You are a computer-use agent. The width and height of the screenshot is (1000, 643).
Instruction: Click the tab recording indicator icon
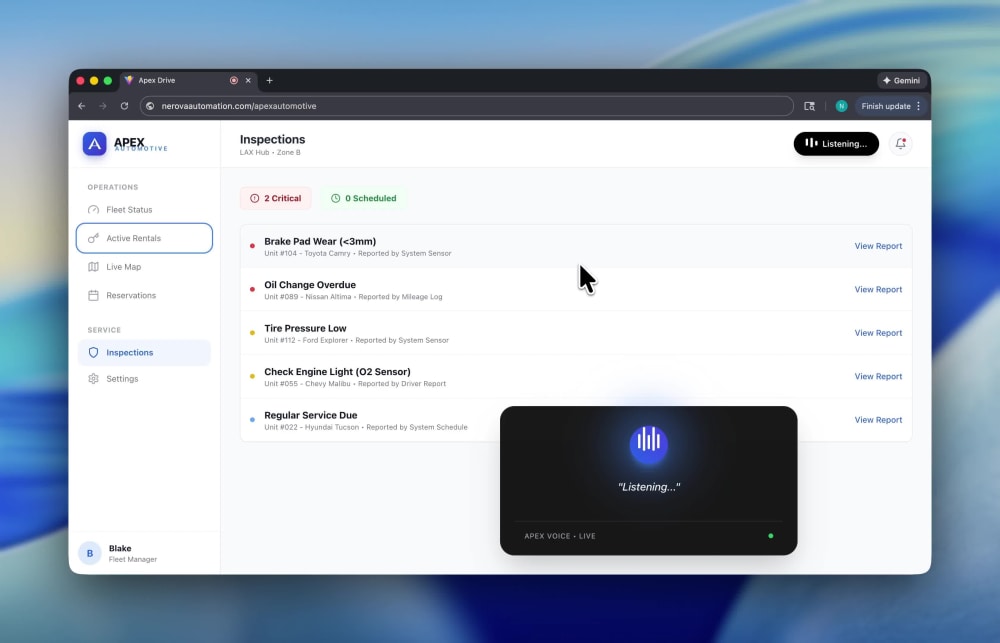pos(233,80)
